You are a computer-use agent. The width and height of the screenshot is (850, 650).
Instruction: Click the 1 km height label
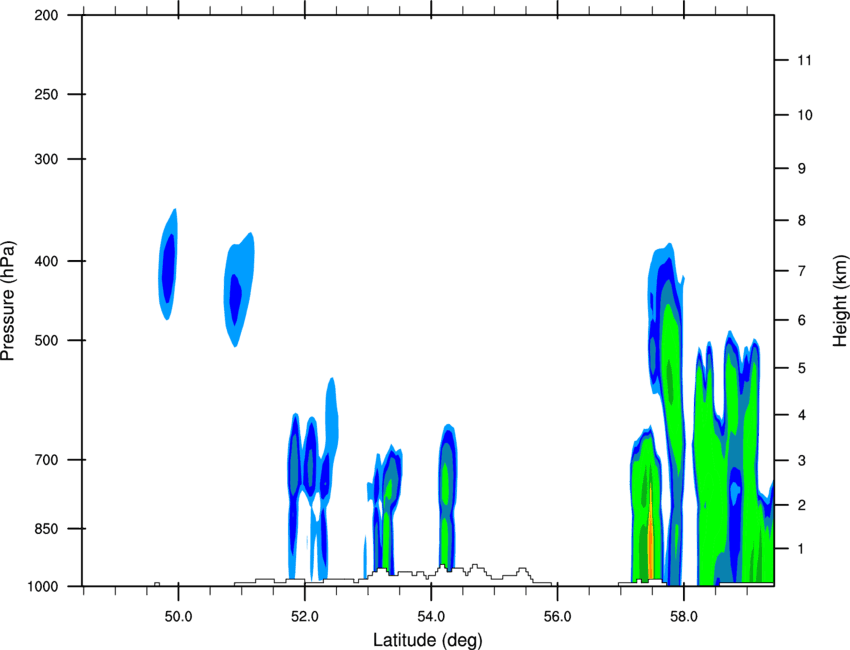tap(802, 549)
